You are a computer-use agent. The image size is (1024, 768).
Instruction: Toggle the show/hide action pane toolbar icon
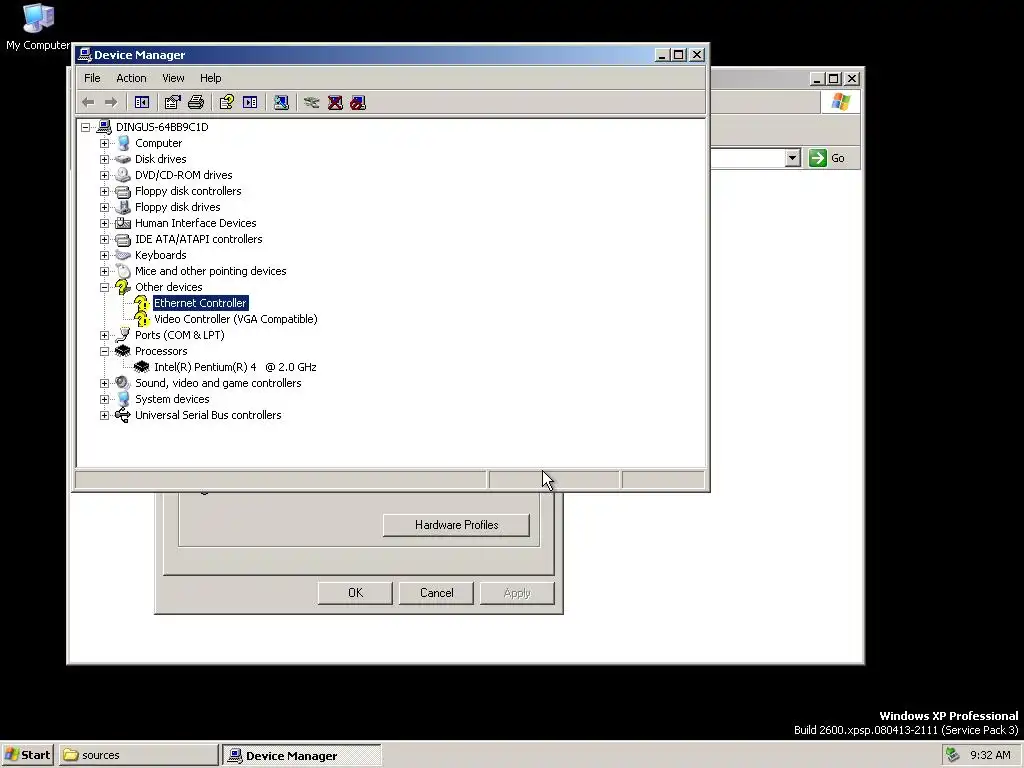tap(250, 103)
